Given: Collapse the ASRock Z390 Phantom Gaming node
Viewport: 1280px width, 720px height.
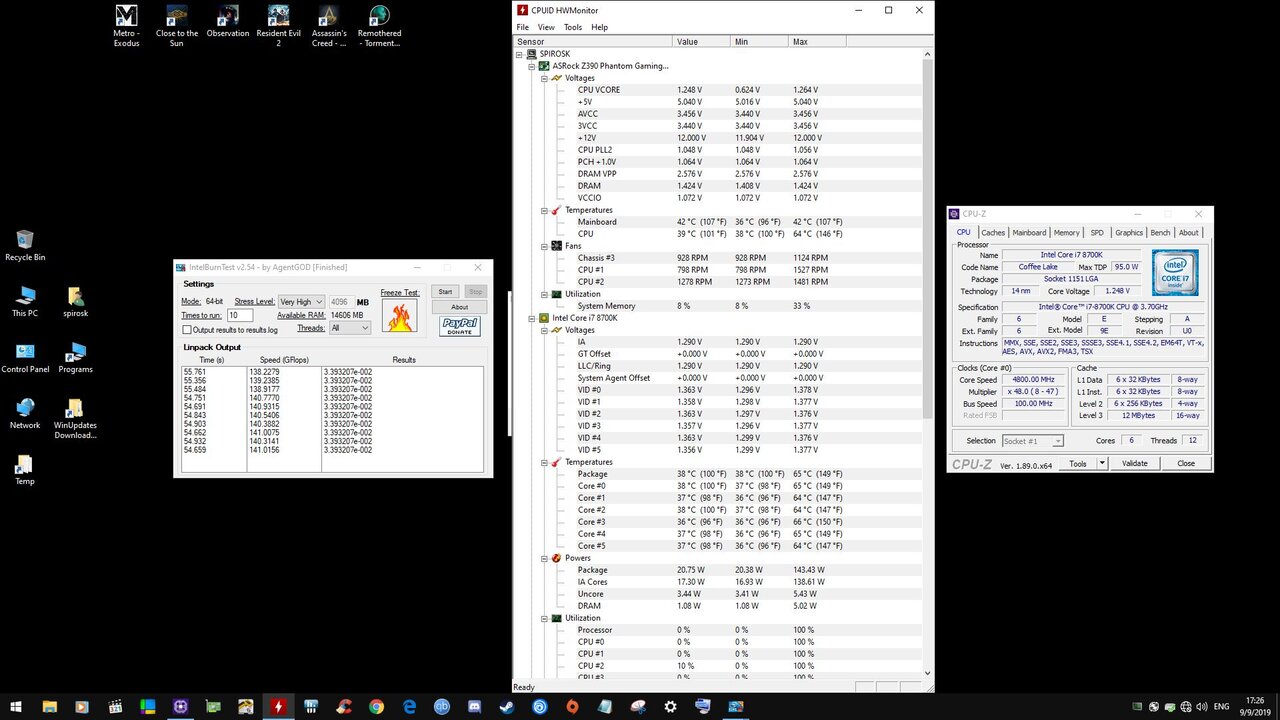Looking at the screenshot, I should [532, 66].
